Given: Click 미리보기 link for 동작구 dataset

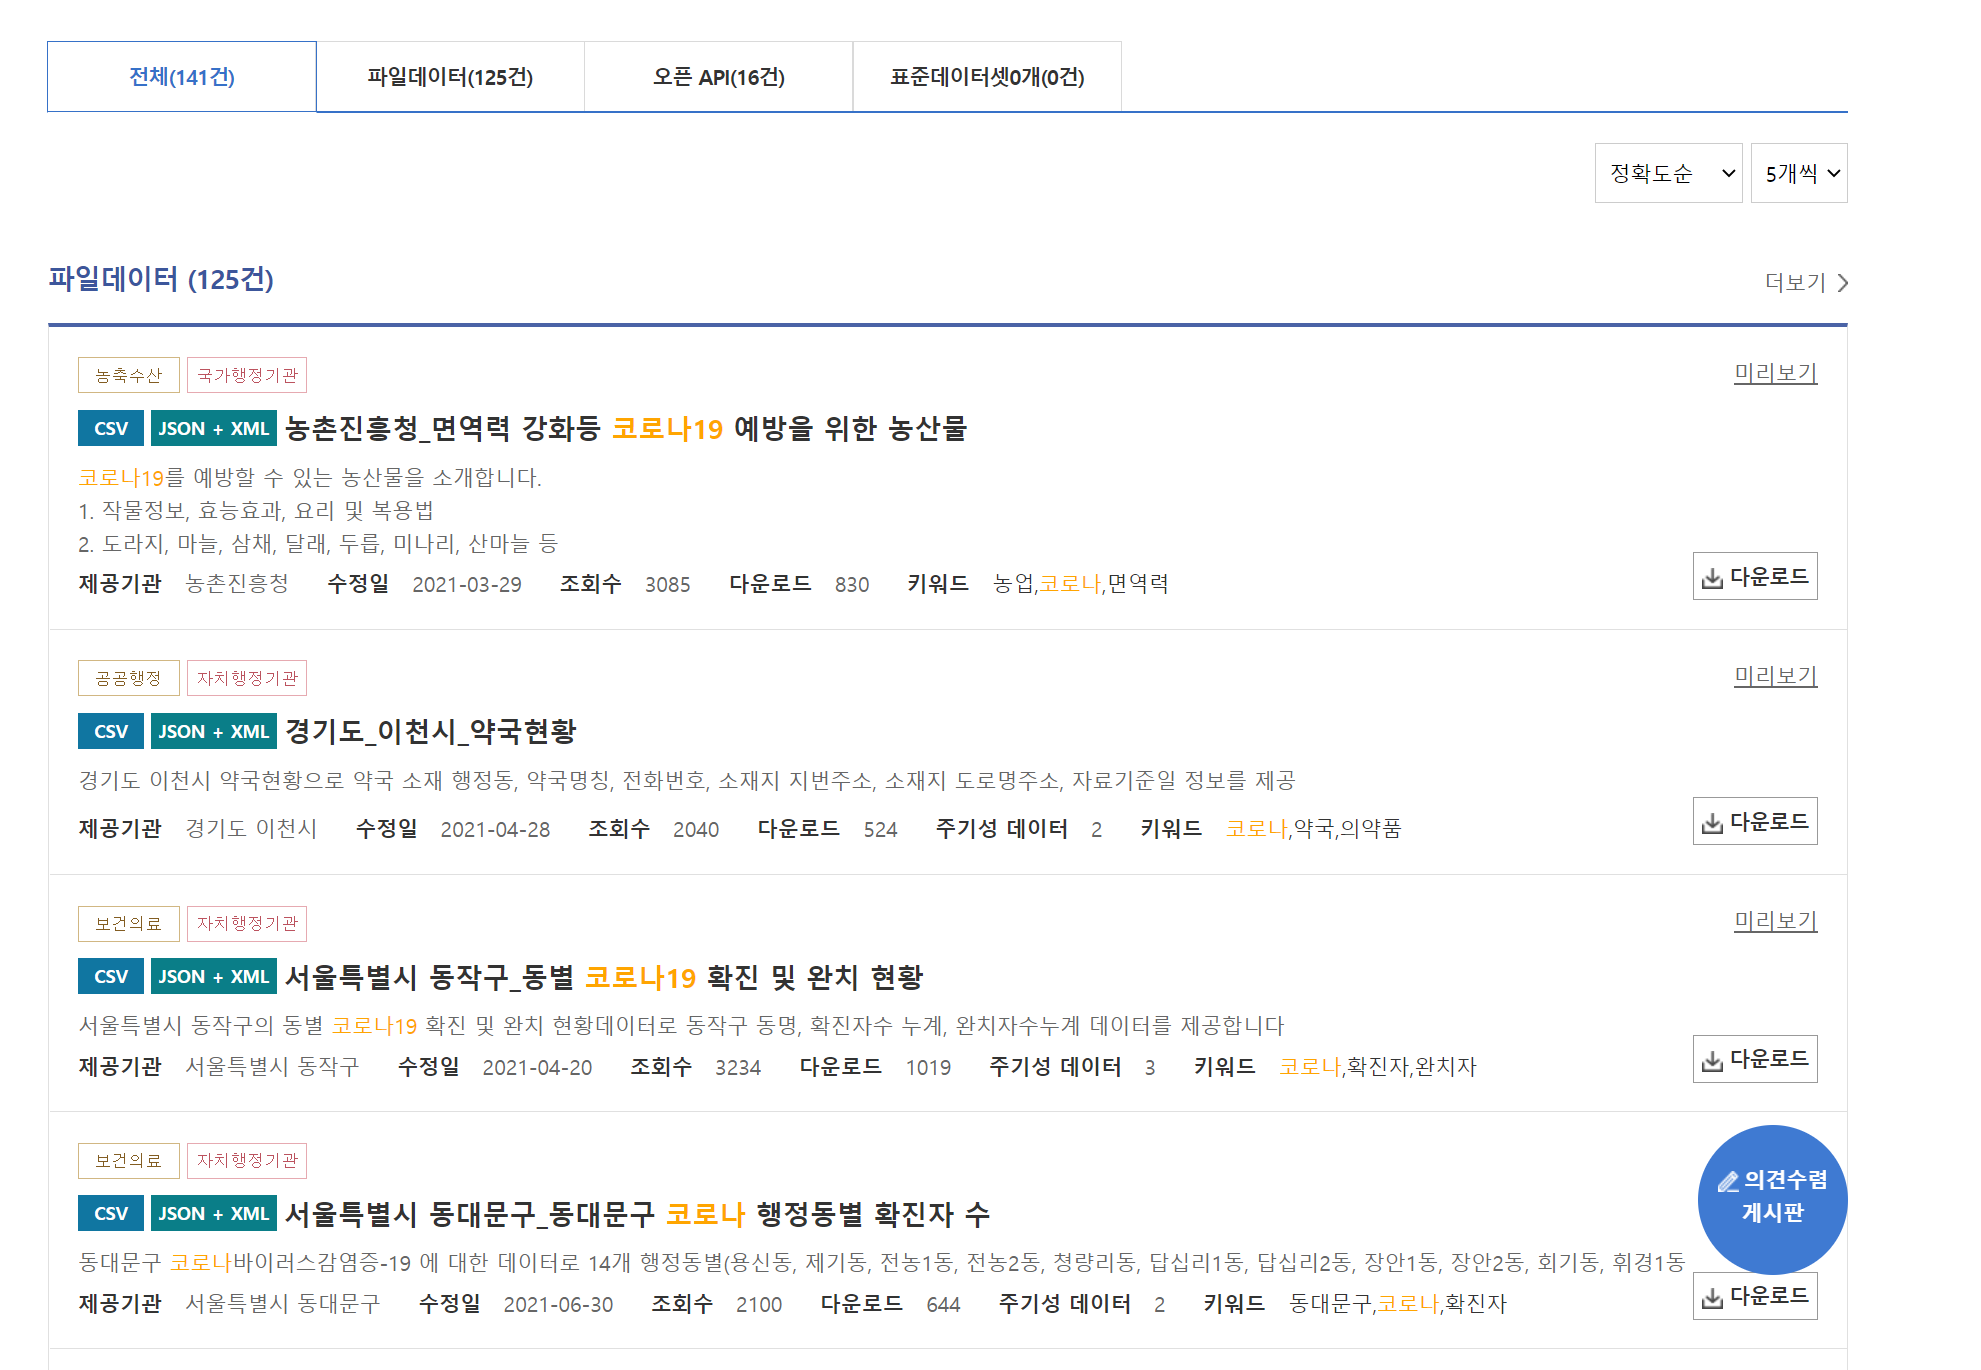Looking at the screenshot, I should point(1774,921).
